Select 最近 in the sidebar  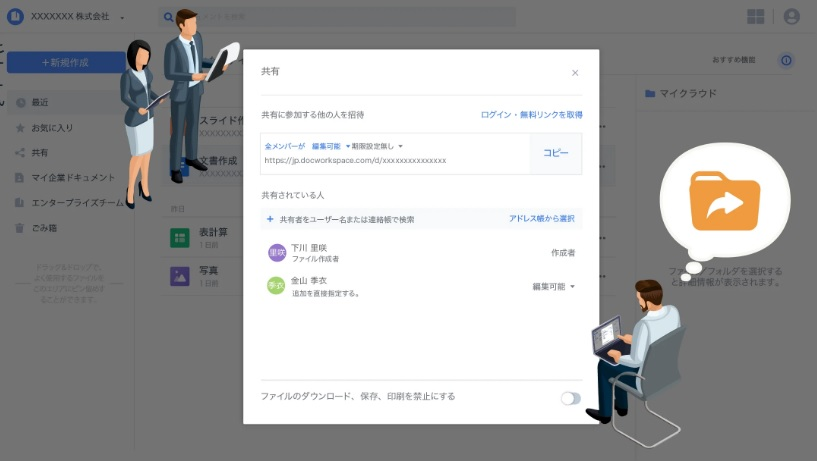[x=40, y=102]
